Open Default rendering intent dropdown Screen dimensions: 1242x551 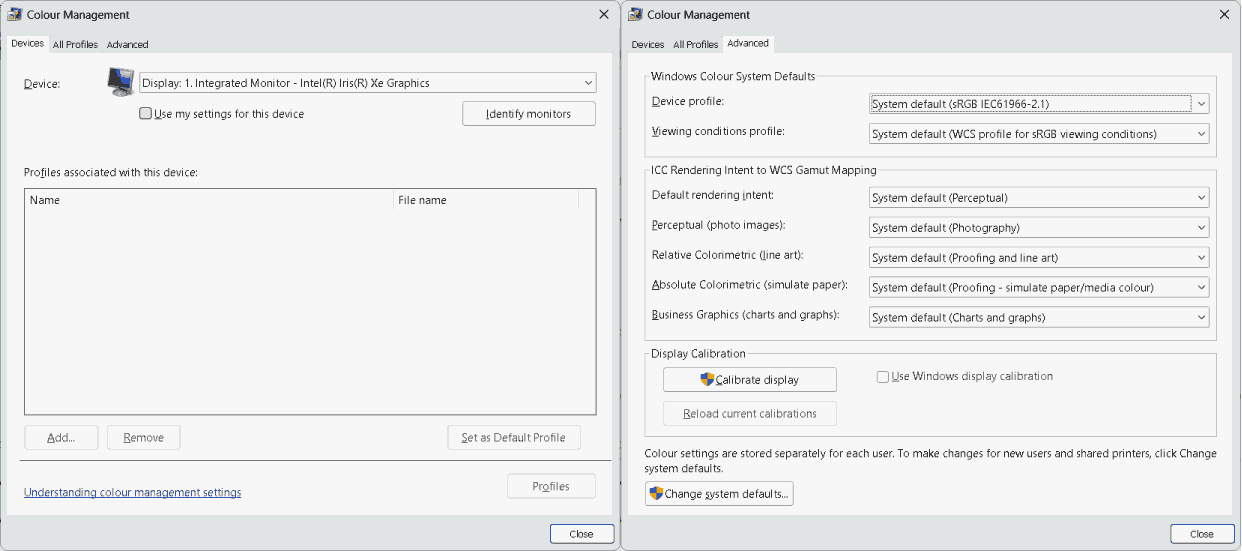[x=1039, y=197]
